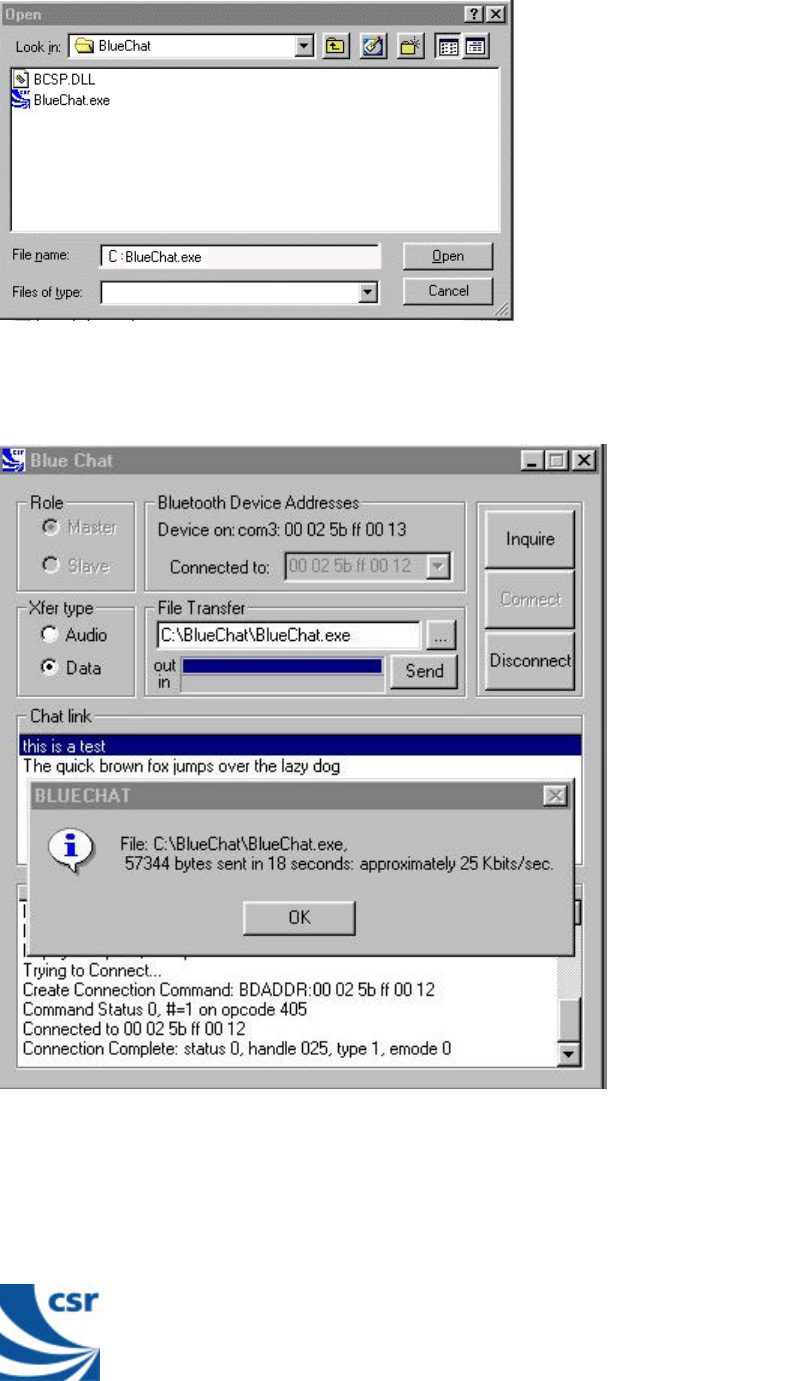Click the File Transfer path field
This screenshot has height=1381, width=810.
coord(288,635)
